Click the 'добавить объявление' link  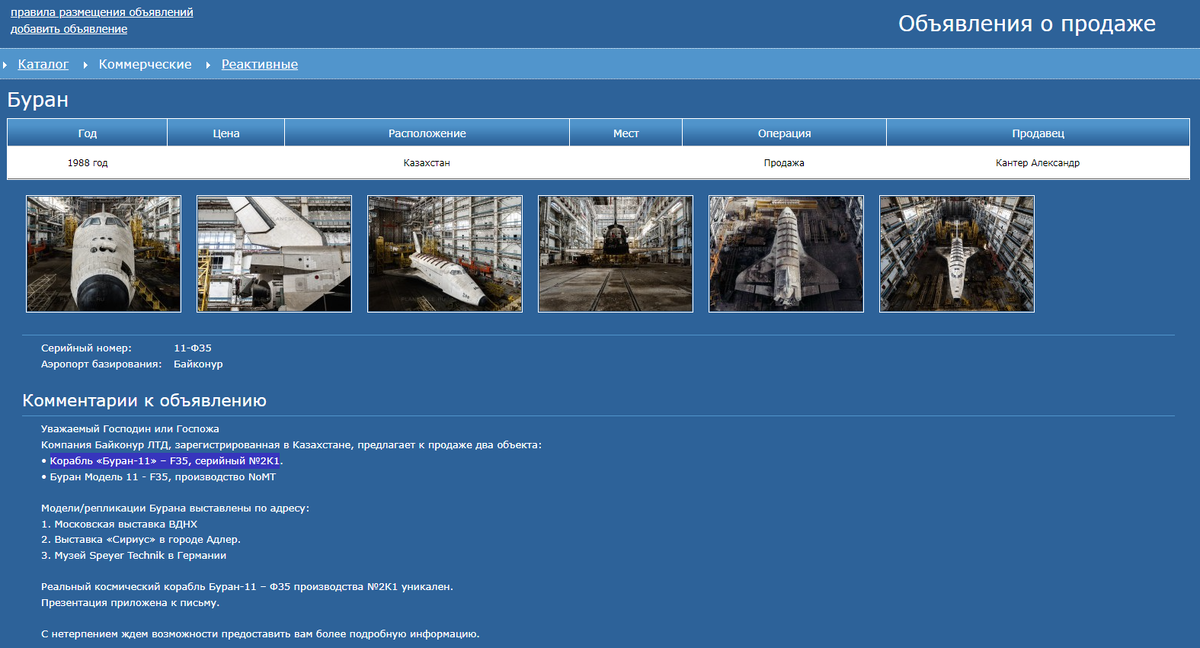click(x=69, y=29)
